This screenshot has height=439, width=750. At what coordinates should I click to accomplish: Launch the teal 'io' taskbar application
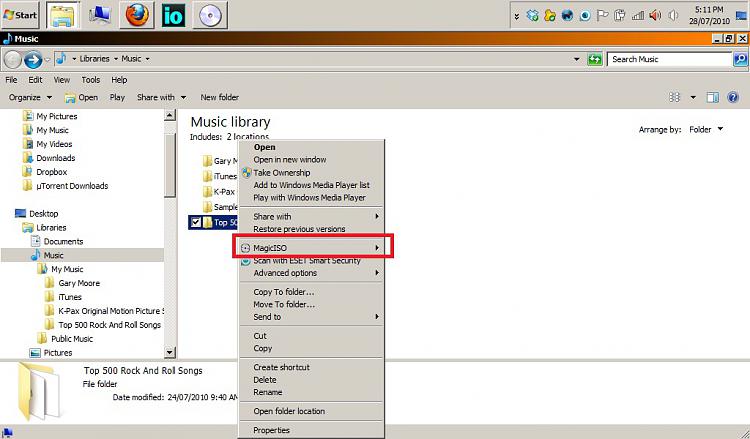(173, 15)
